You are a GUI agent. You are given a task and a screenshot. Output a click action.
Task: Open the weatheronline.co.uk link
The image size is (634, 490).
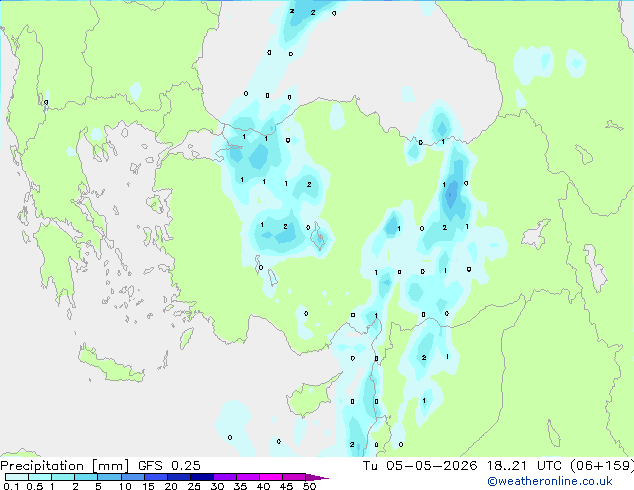550,481
